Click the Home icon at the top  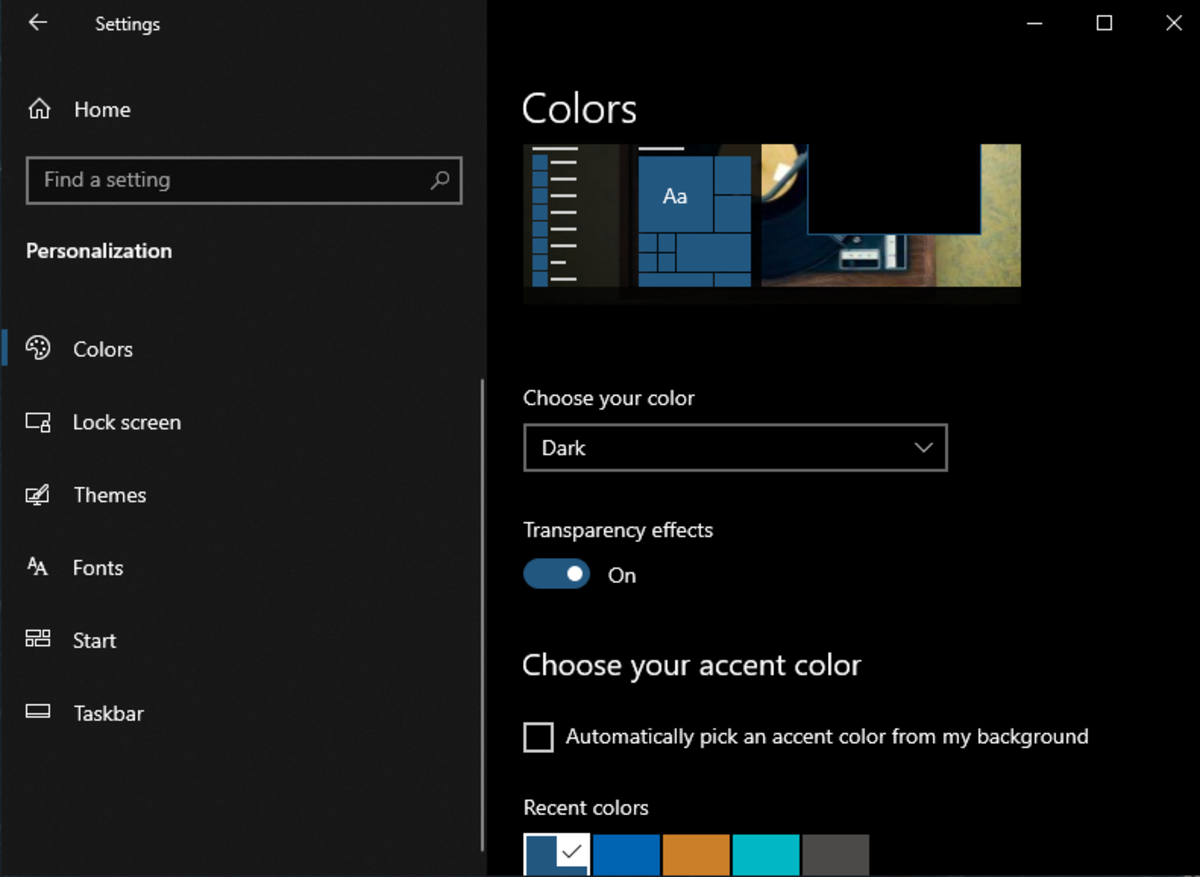click(x=38, y=109)
